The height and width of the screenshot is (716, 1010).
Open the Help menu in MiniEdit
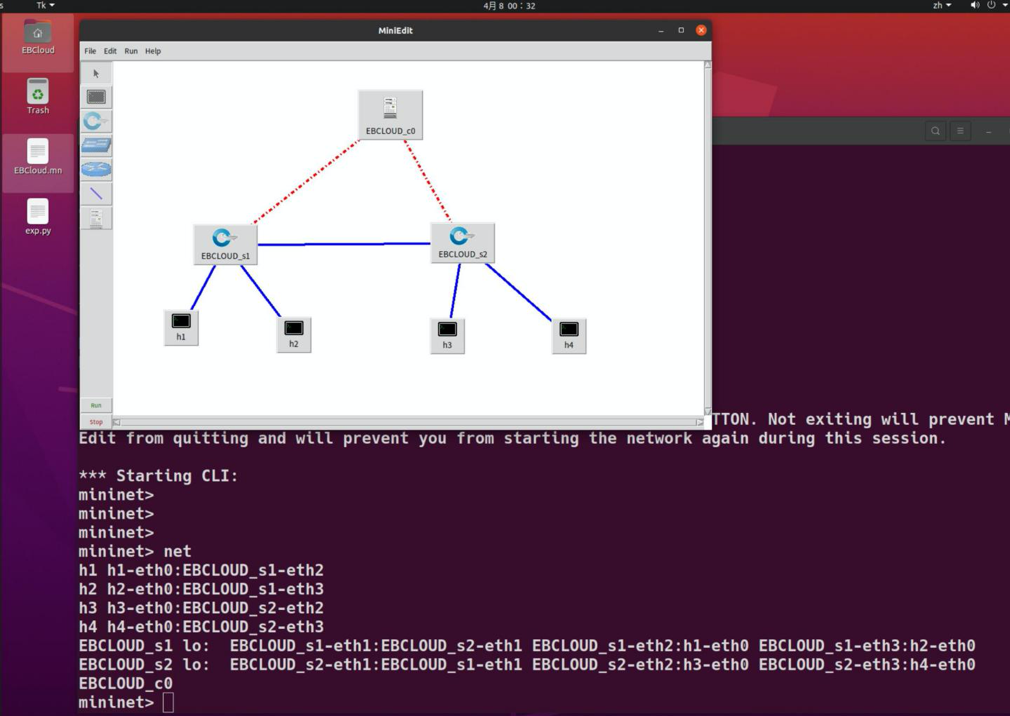(x=153, y=51)
